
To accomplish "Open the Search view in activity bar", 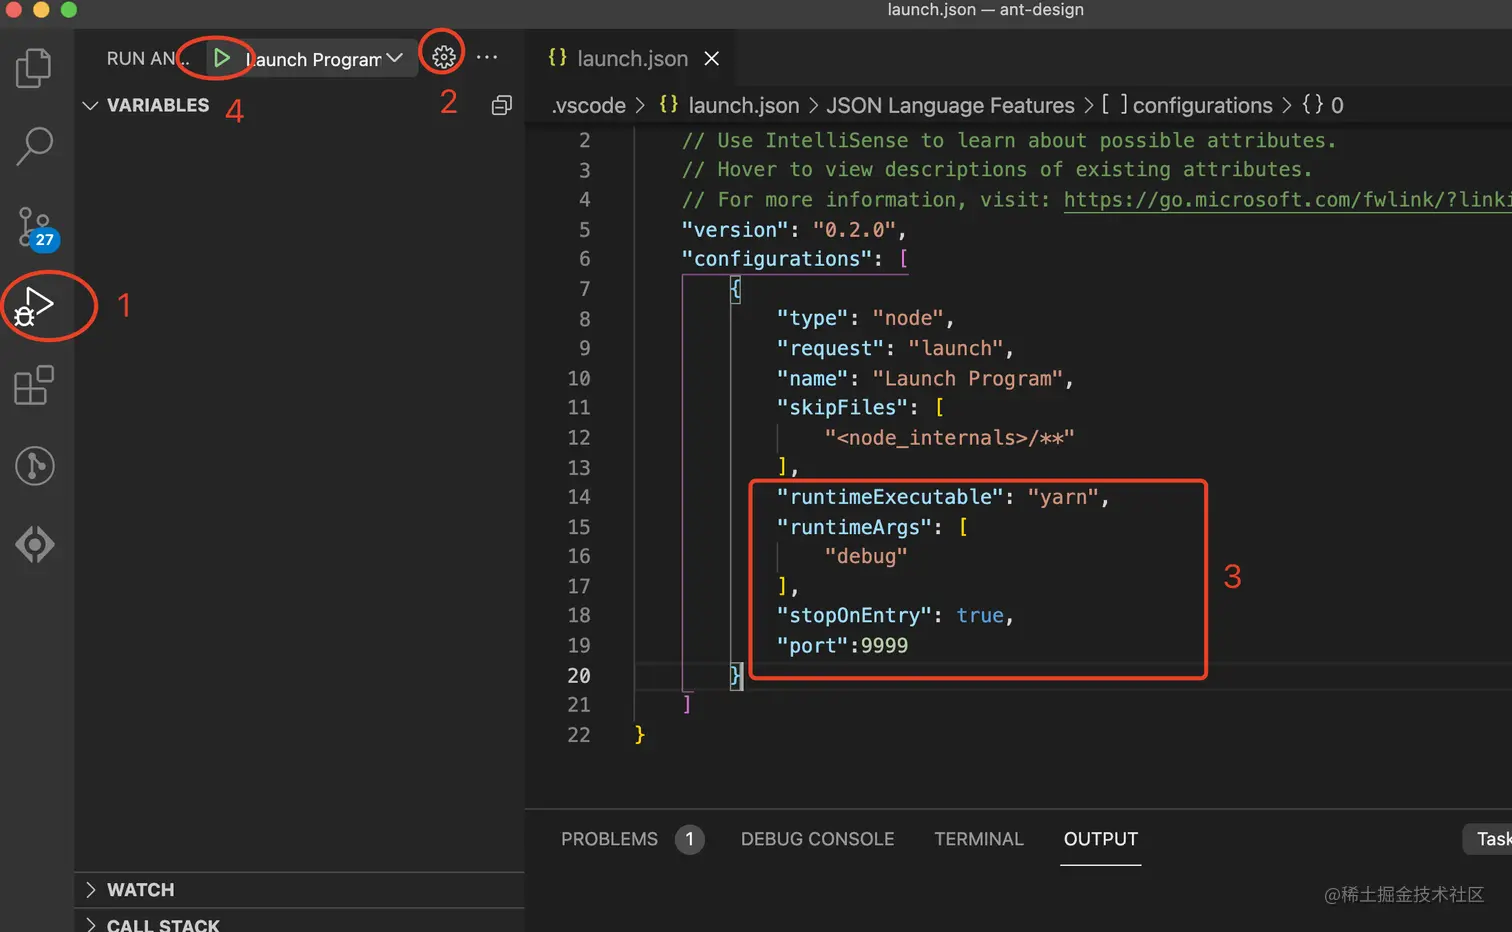I will 34,146.
